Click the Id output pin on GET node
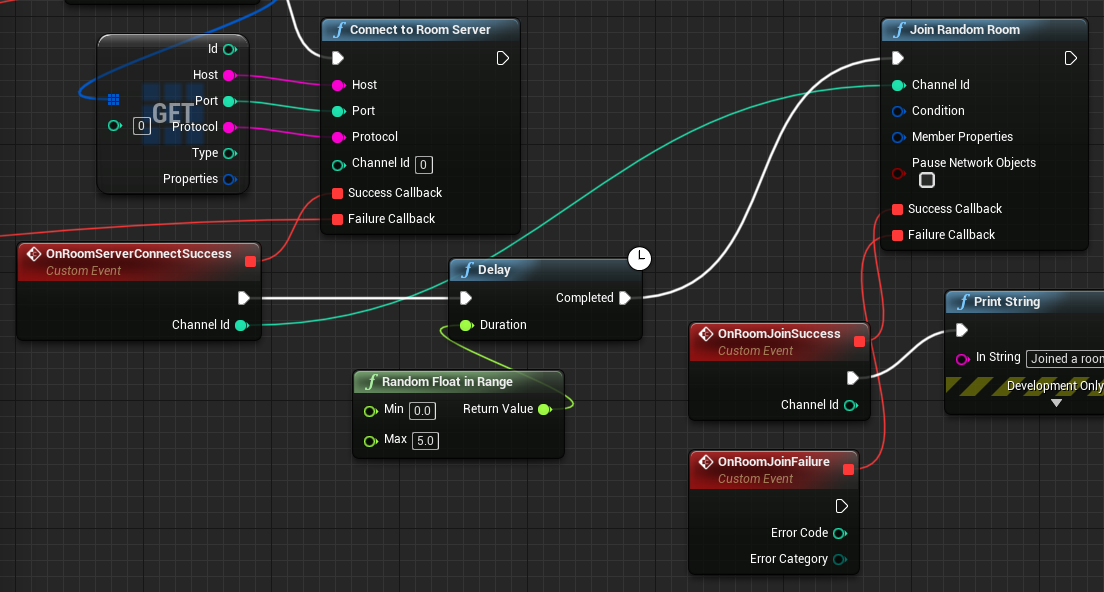This screenshot has width=1104, height=592. tap(230, 49)
